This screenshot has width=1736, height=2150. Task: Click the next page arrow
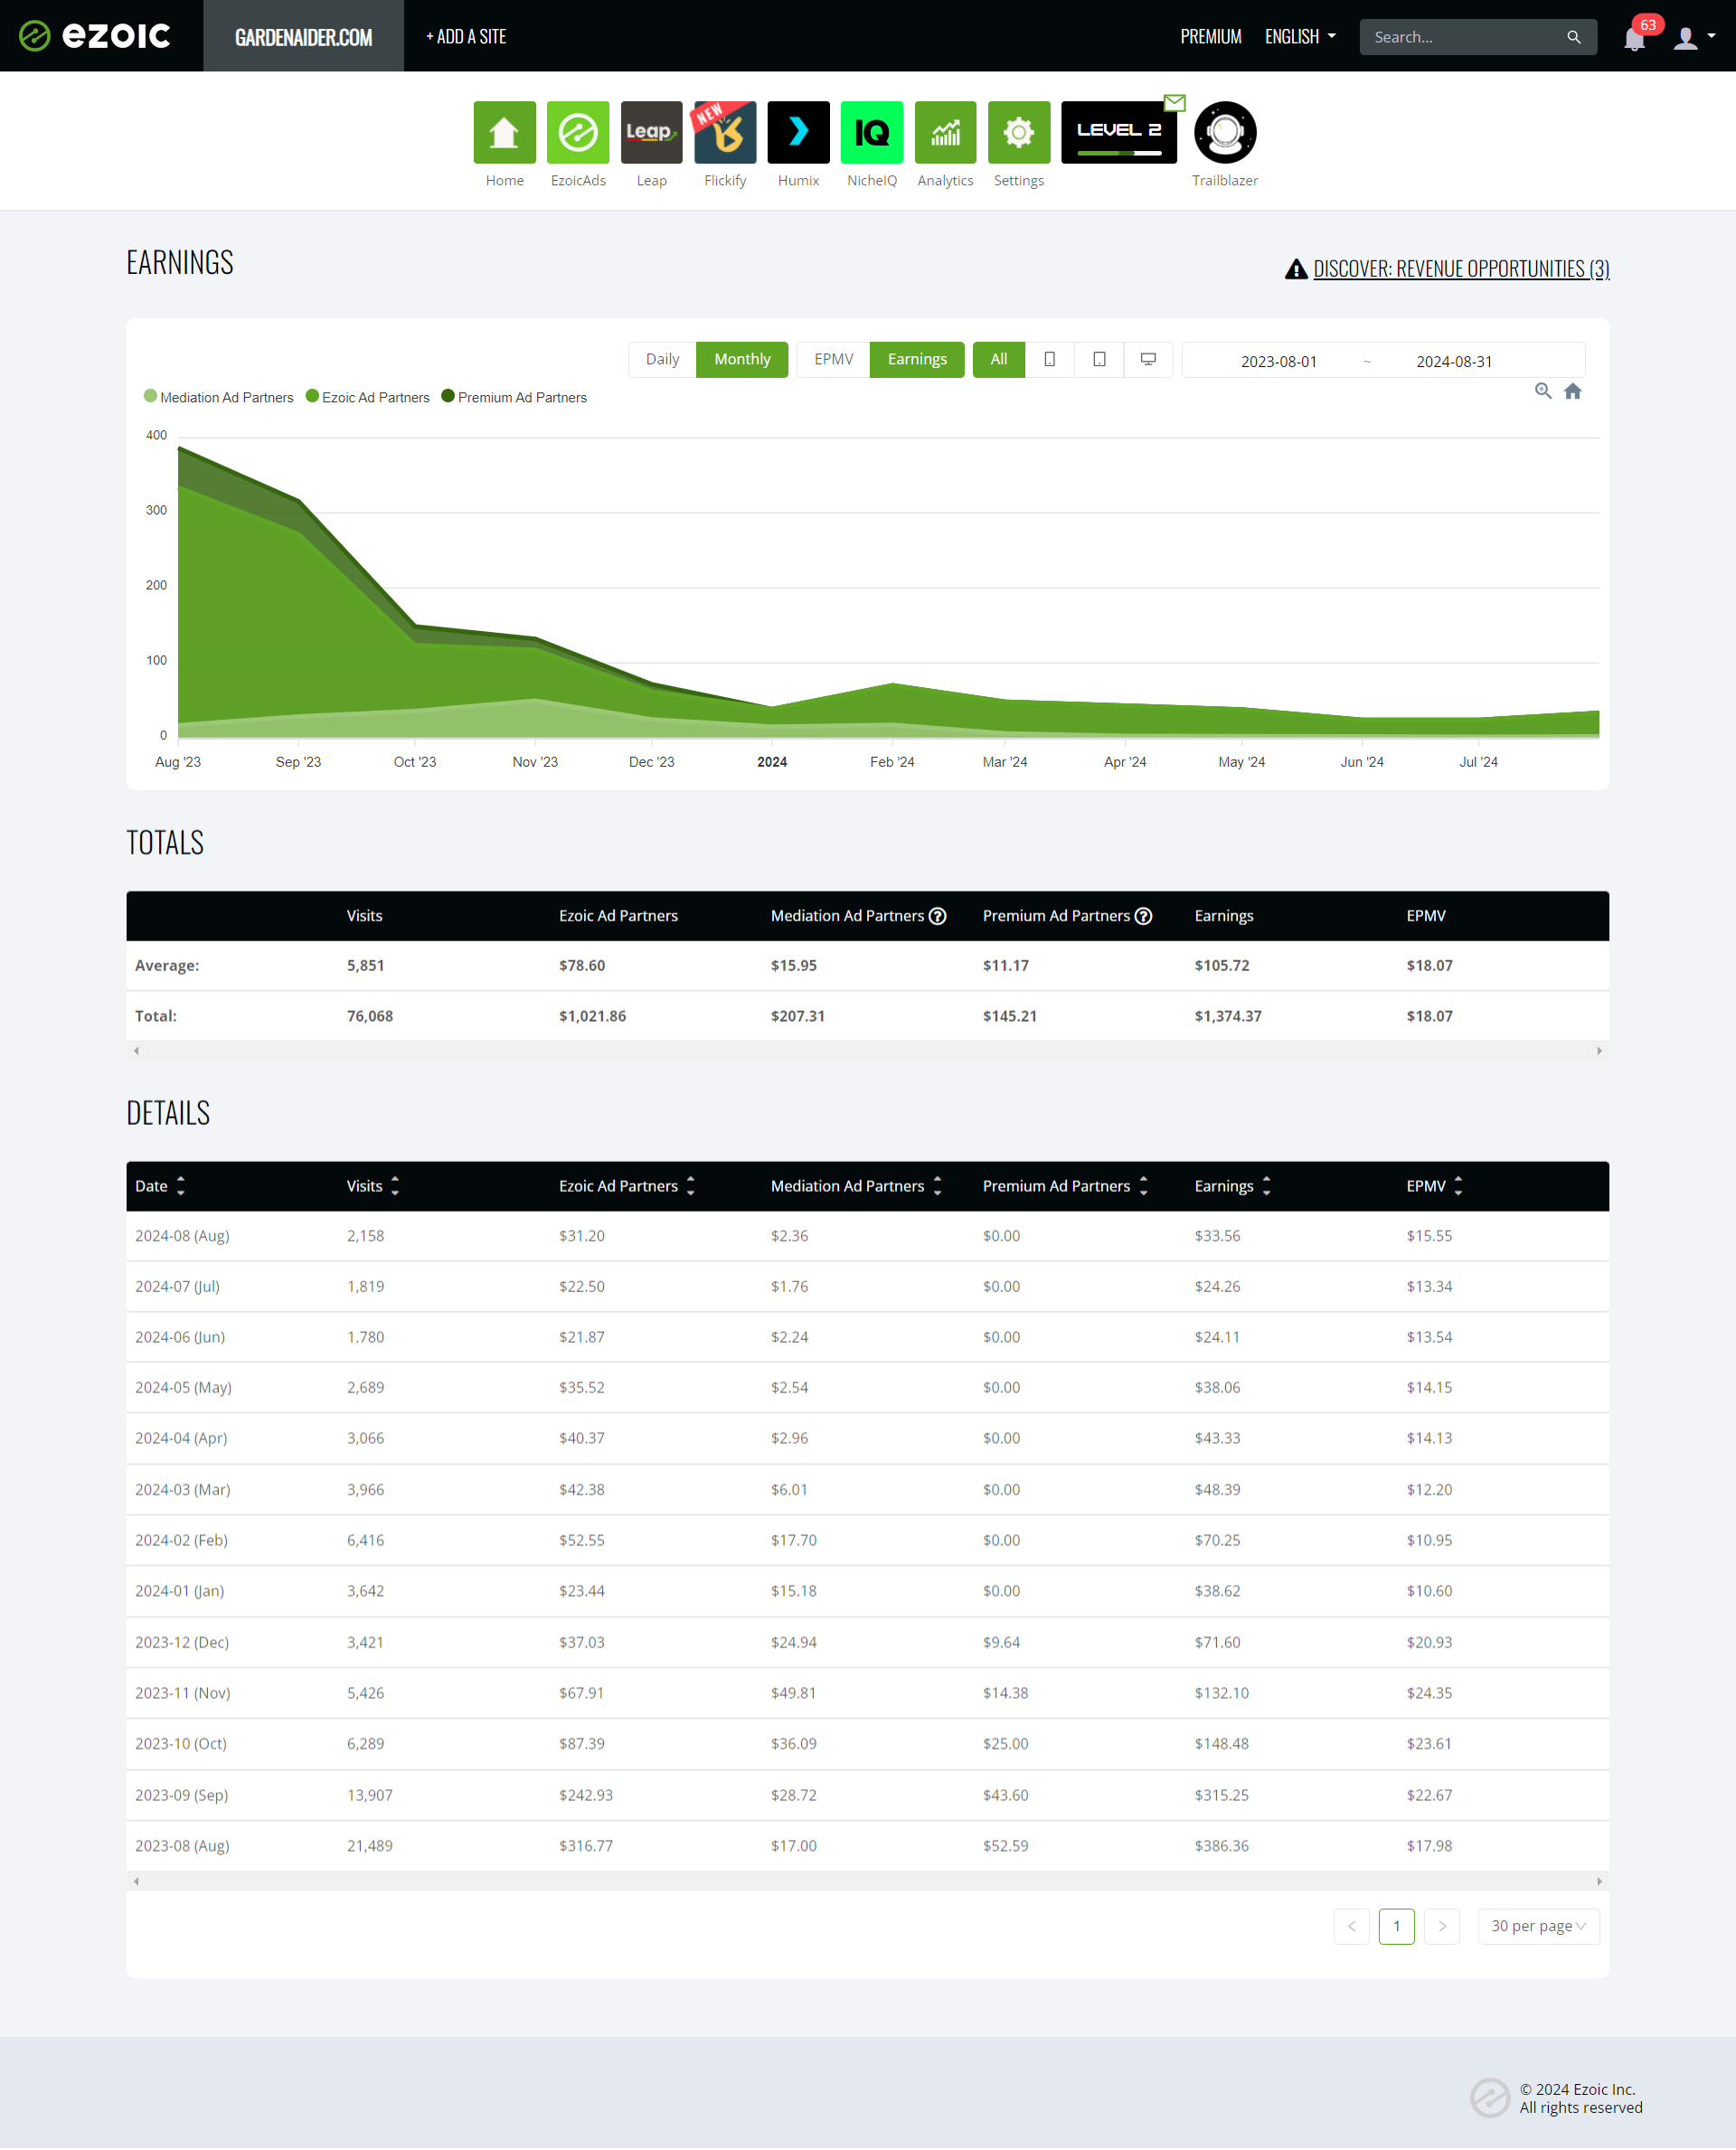(1441, 1927)
